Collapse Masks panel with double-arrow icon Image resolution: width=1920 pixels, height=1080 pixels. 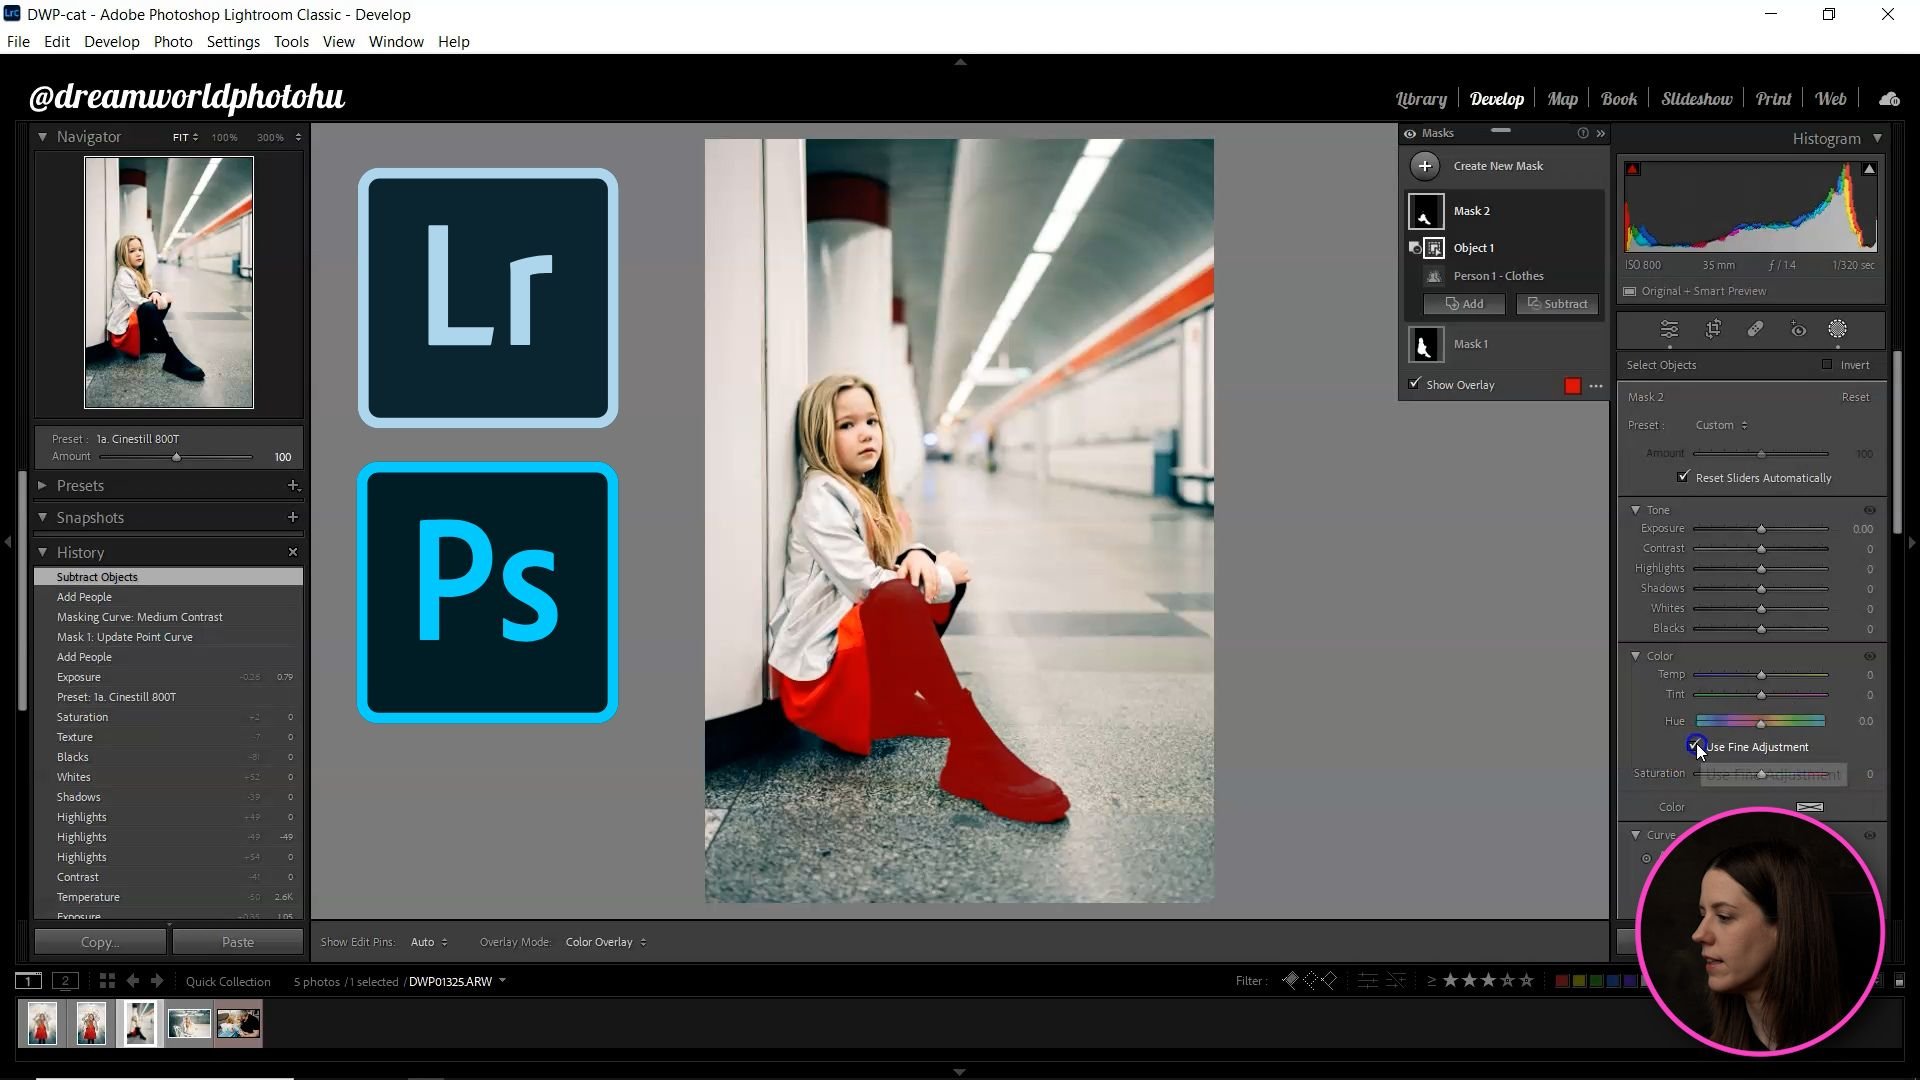tap(1600, 133)
